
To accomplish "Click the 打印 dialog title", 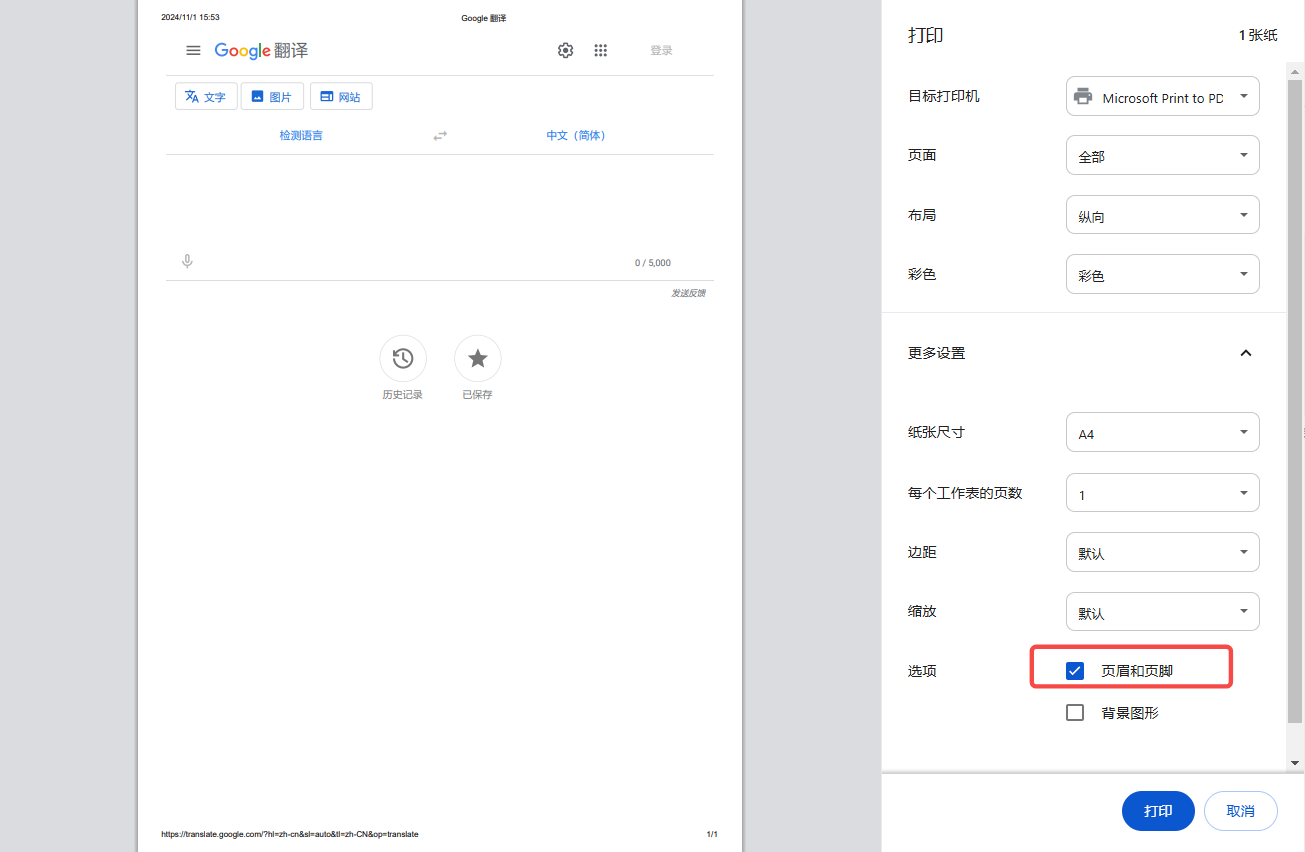I will (x=926, y=35).
